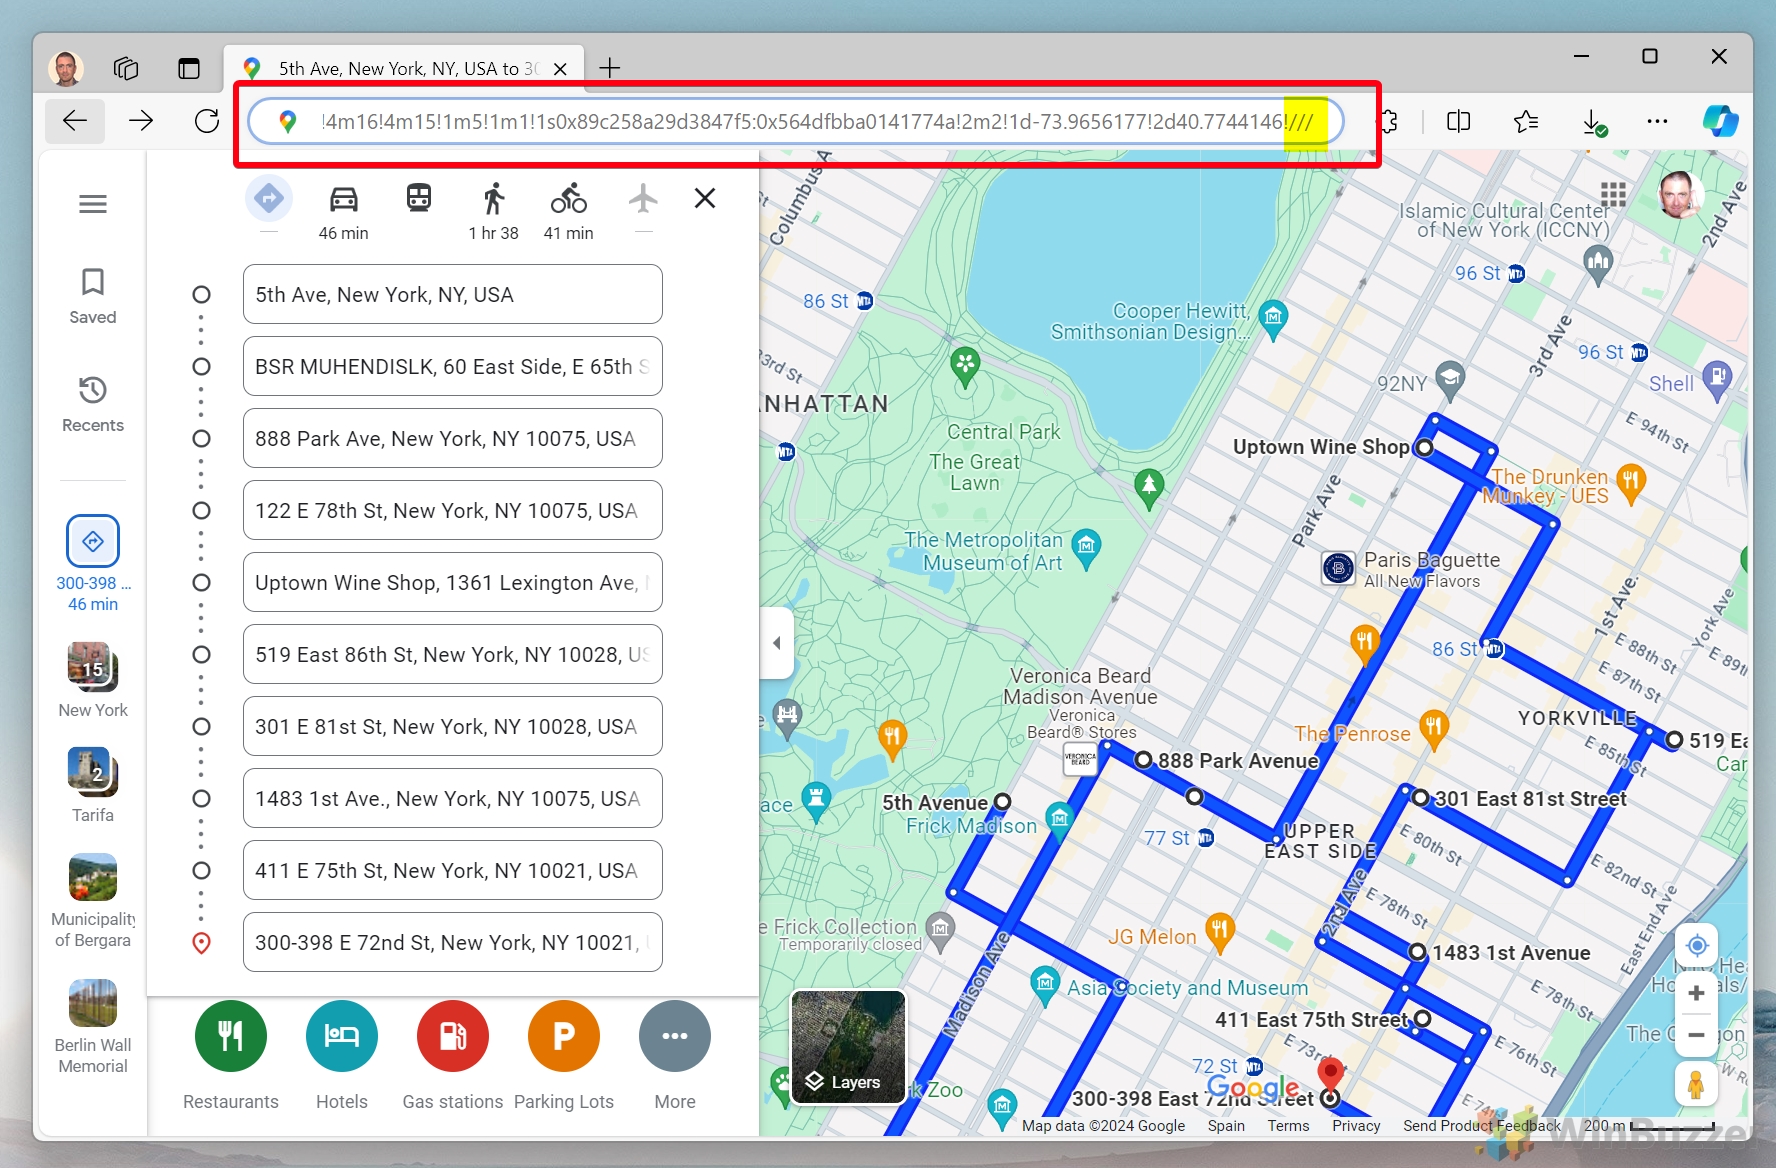Open the New York recent thumbnail
Viewport: 1776px width, 1168px height.
coord(93,668)
